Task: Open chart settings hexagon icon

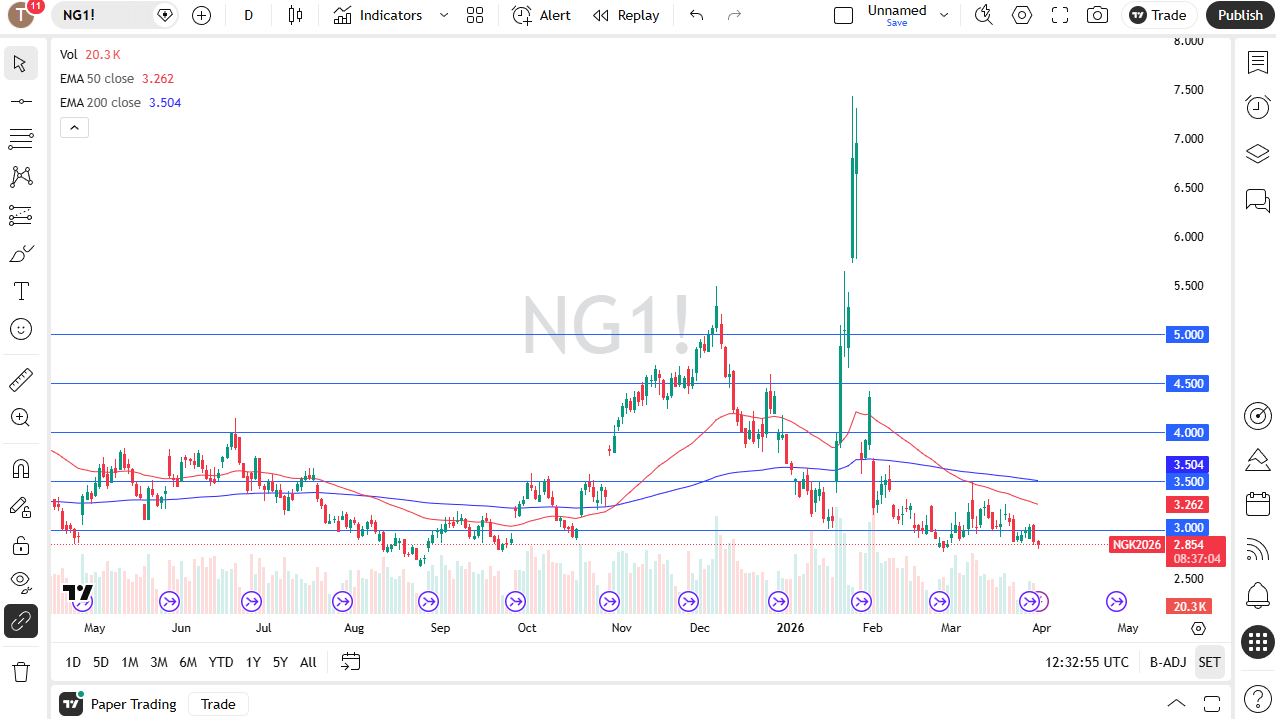Action: pyautogui.click(x=1022, y=15)
